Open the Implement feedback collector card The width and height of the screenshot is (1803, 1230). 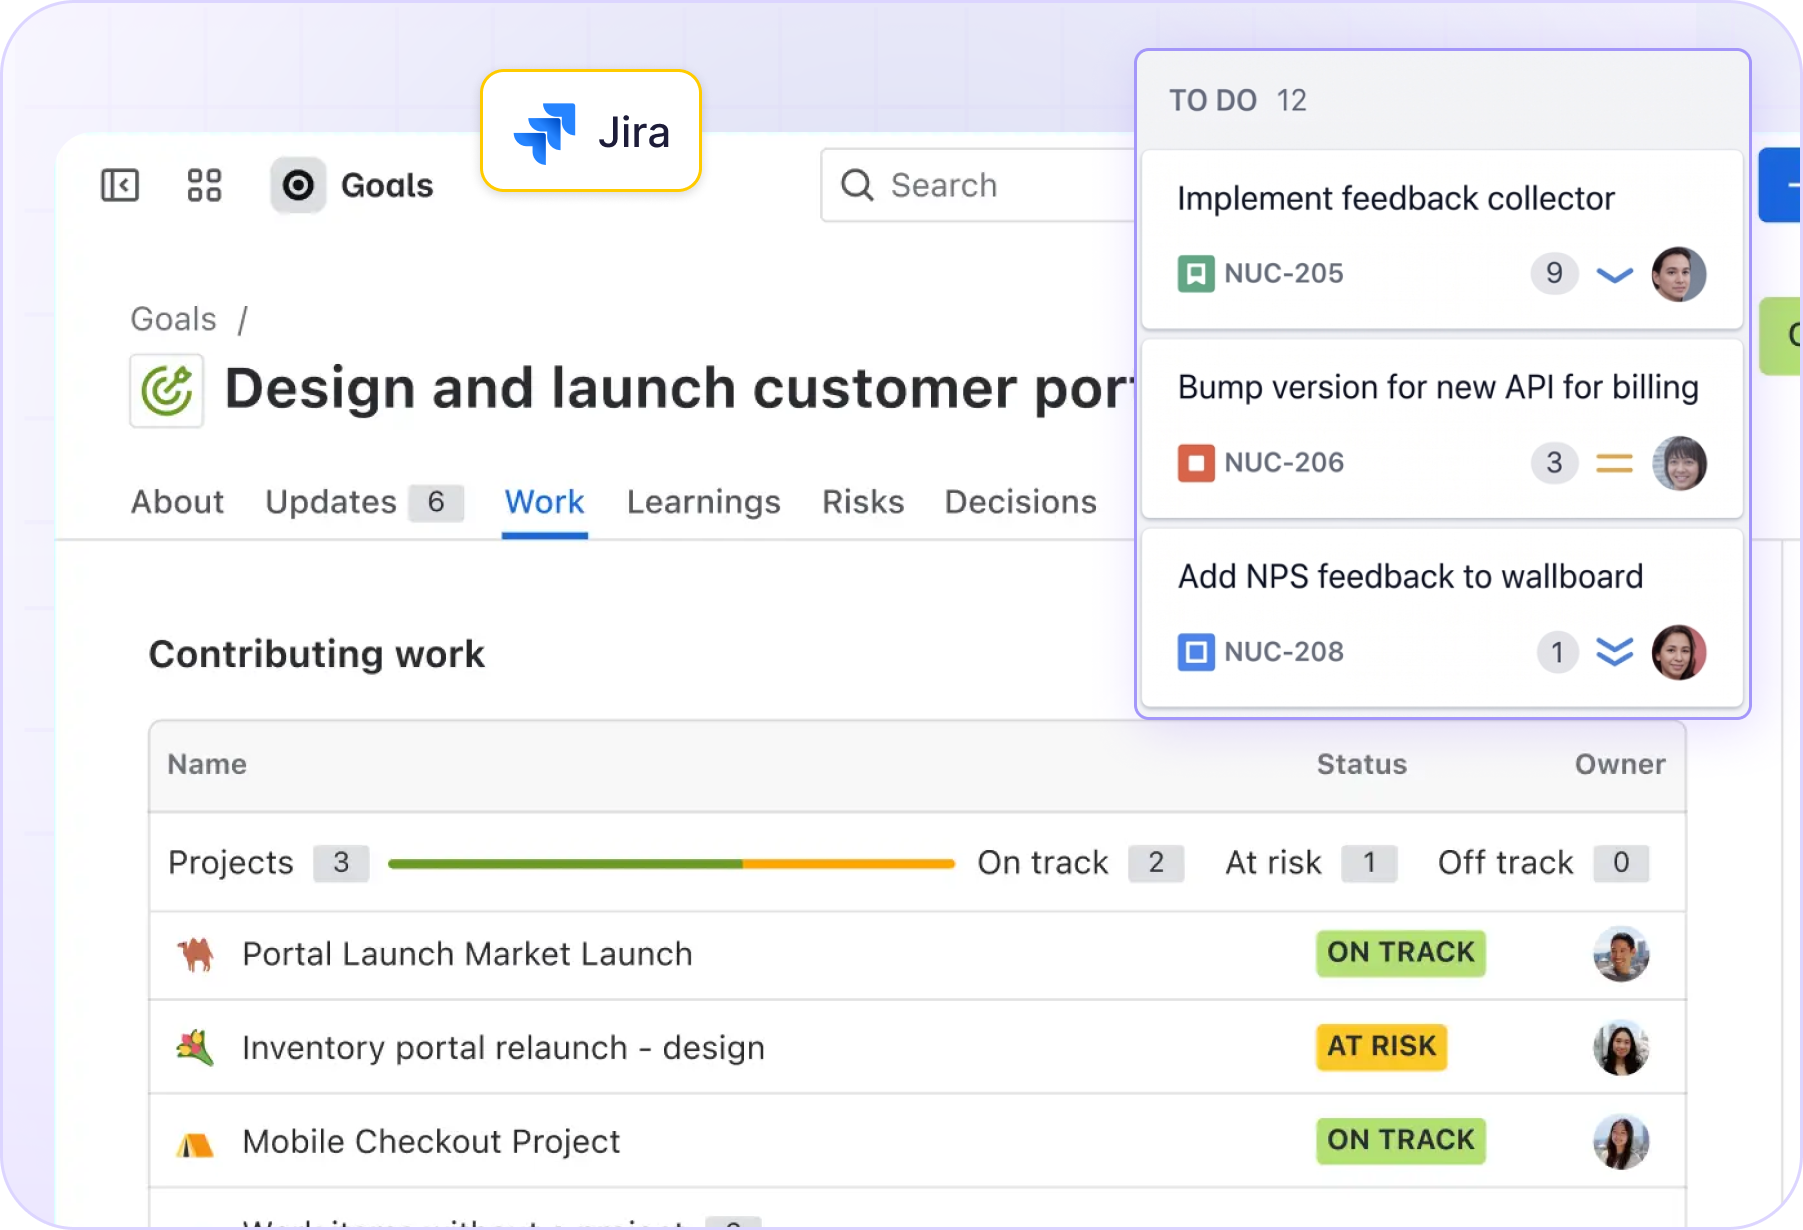click(1442, 240)
